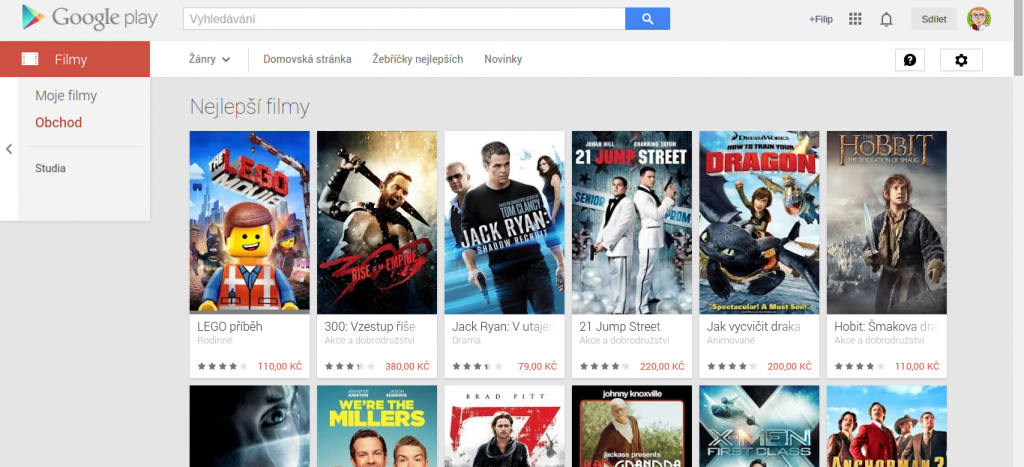The image size is (1024, 467).
Task: Open the Novinky tab
Action: (x=503, y=59)
